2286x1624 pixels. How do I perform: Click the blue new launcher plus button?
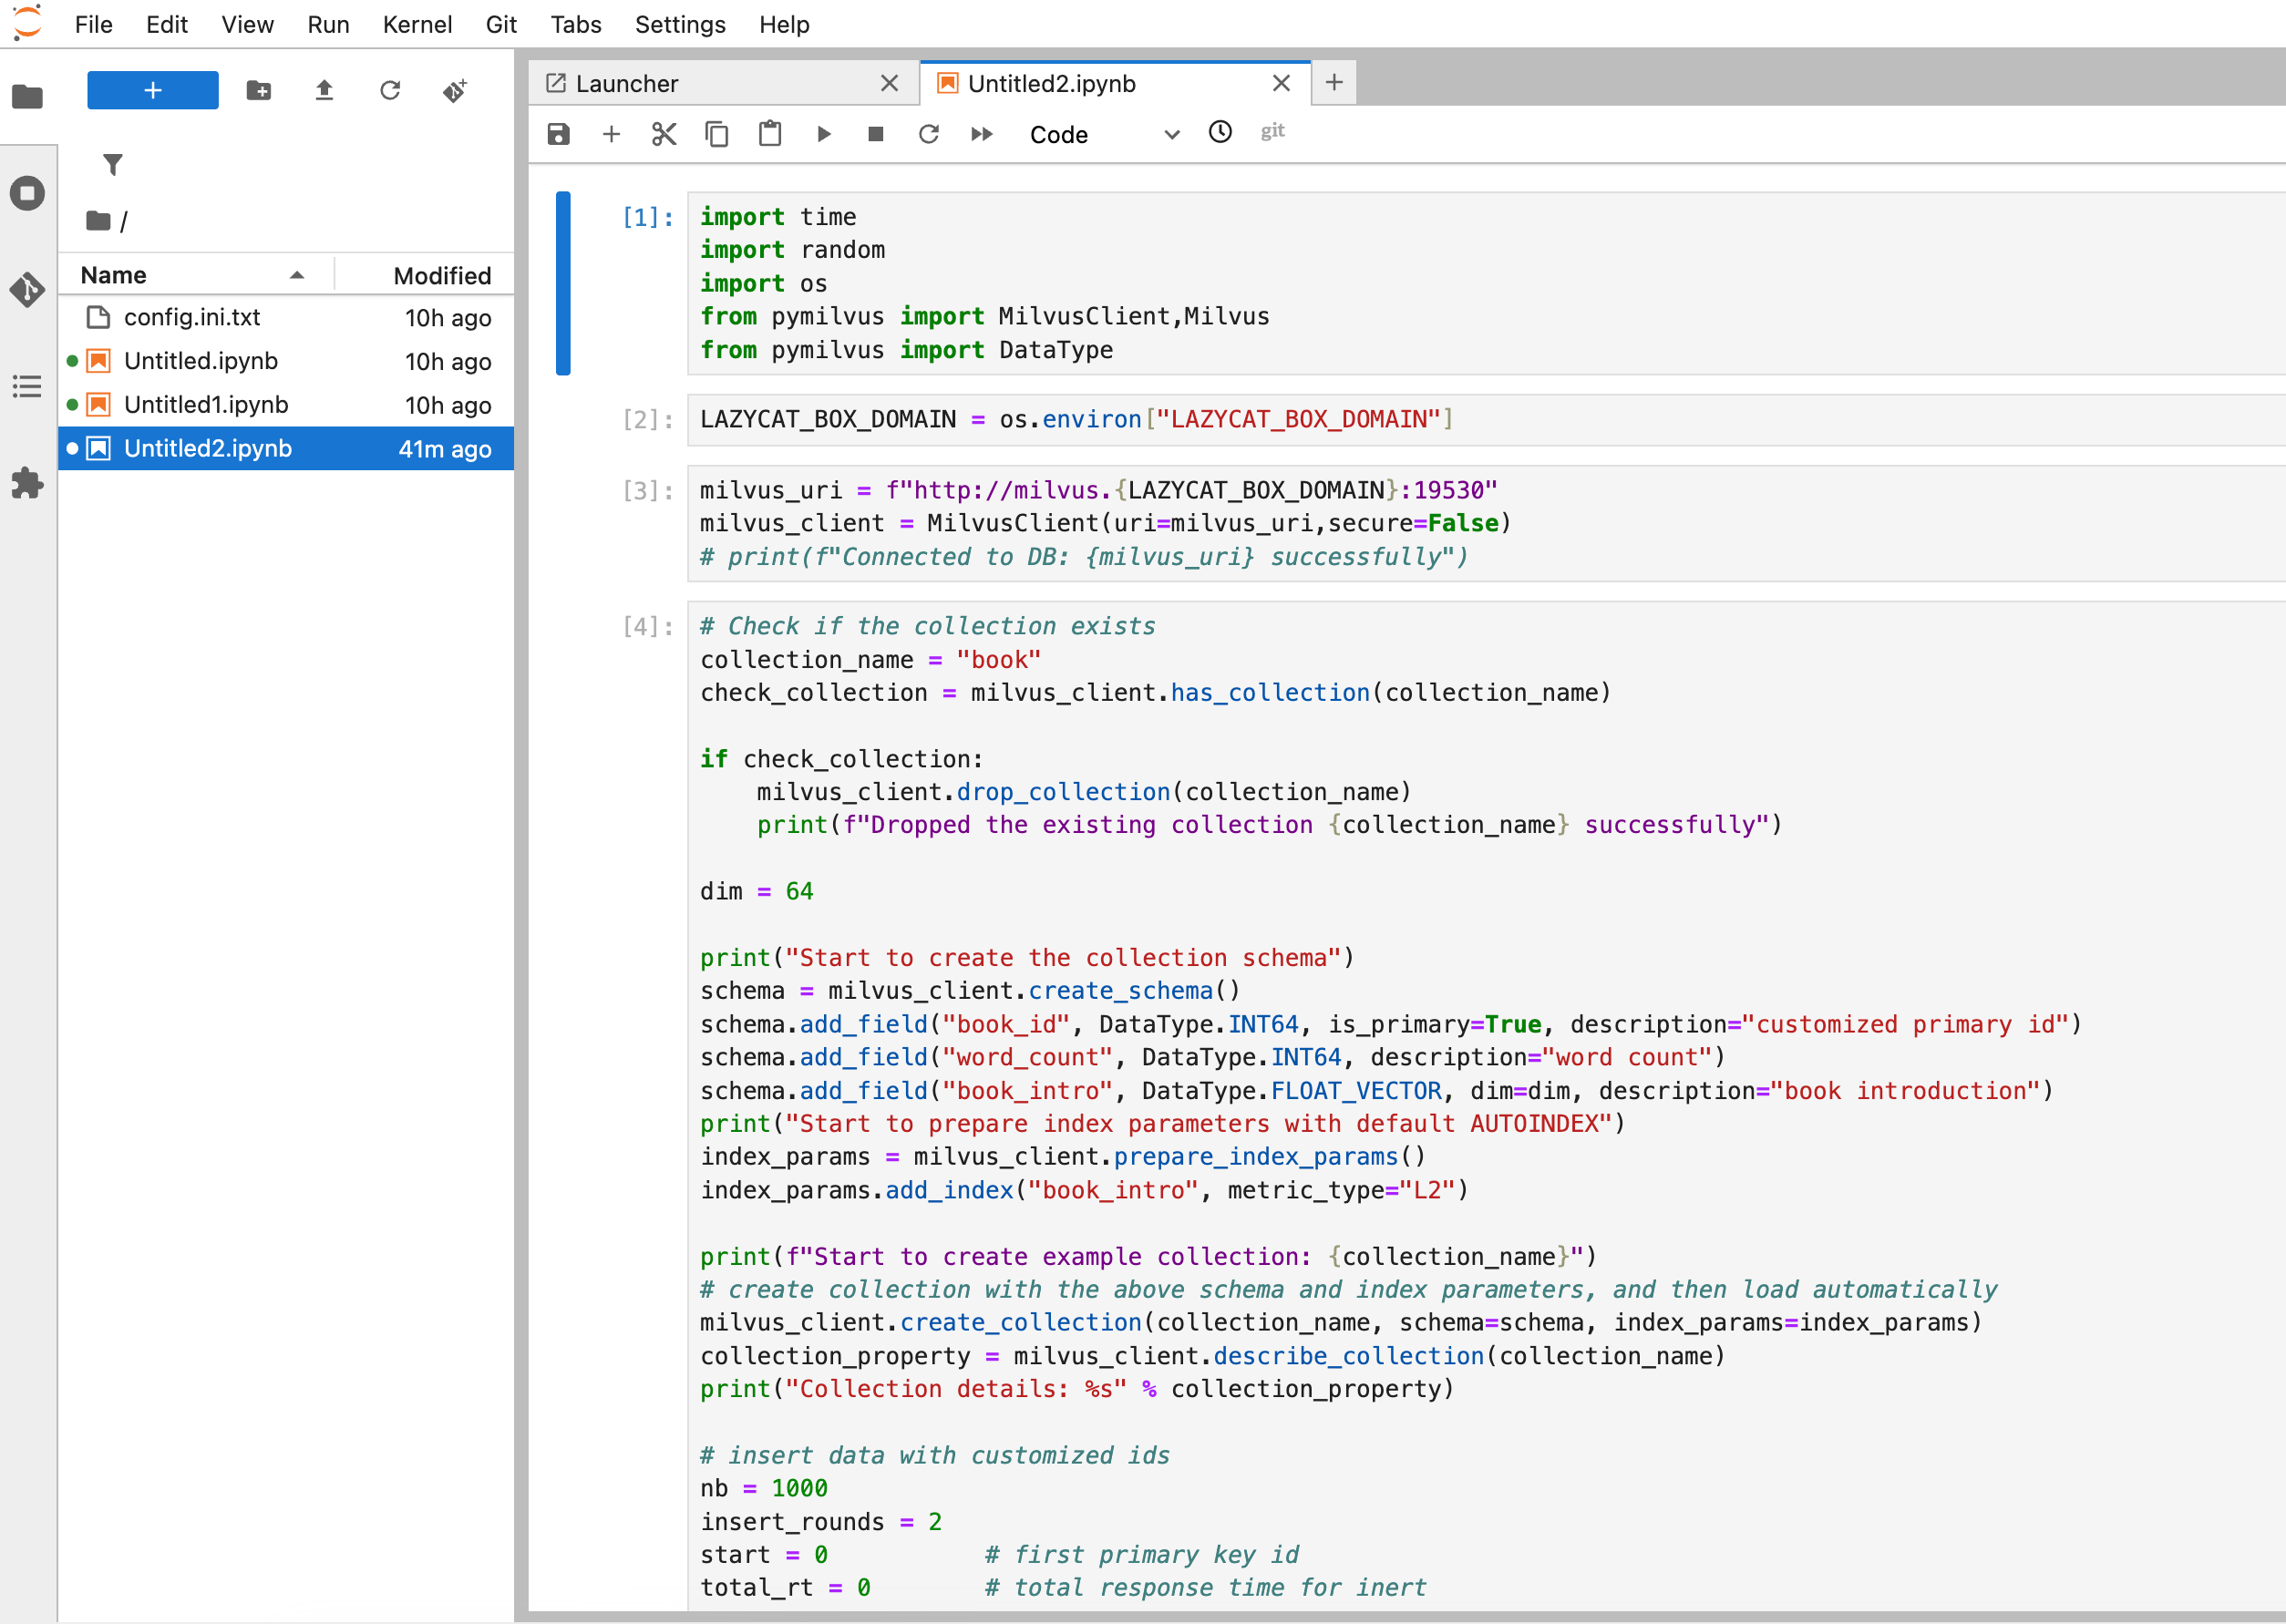point(153,91)
